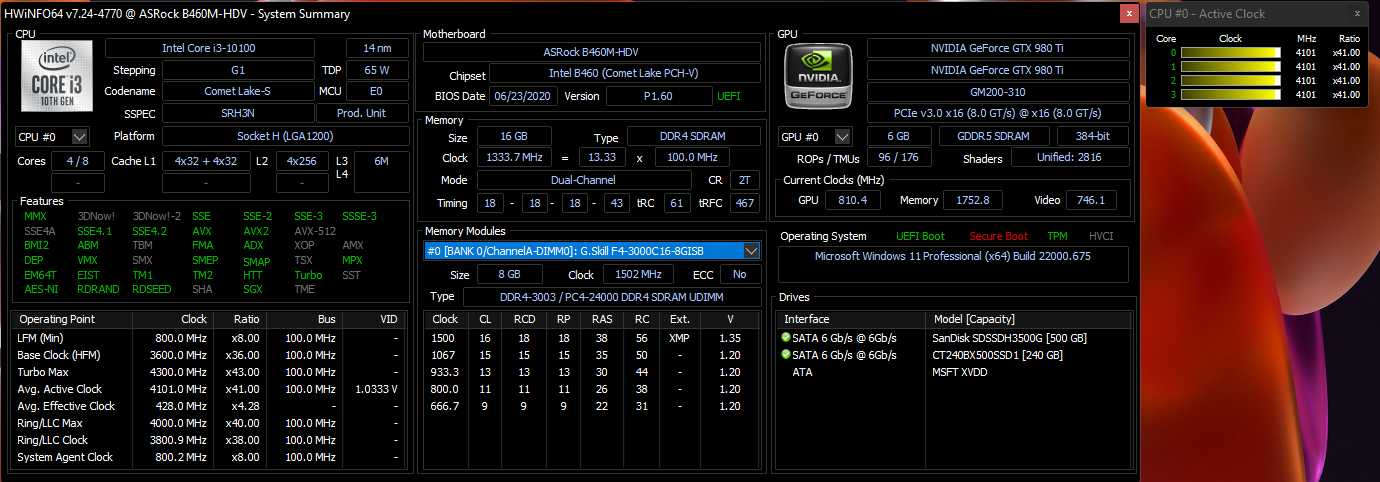
Task: Close the CPU #0 Active Clock window
Action: 1359,13
